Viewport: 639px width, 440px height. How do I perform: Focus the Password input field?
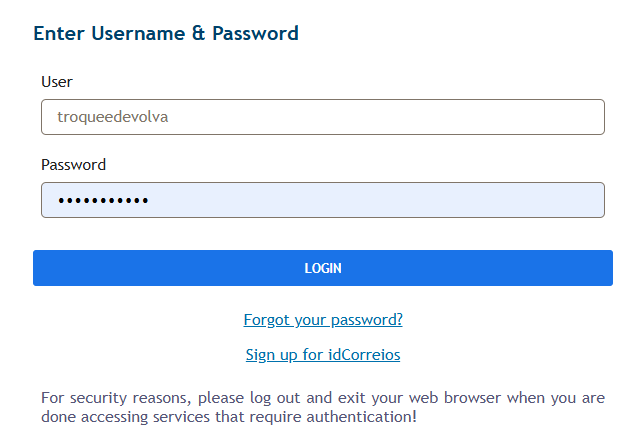[x=322, y=200]
